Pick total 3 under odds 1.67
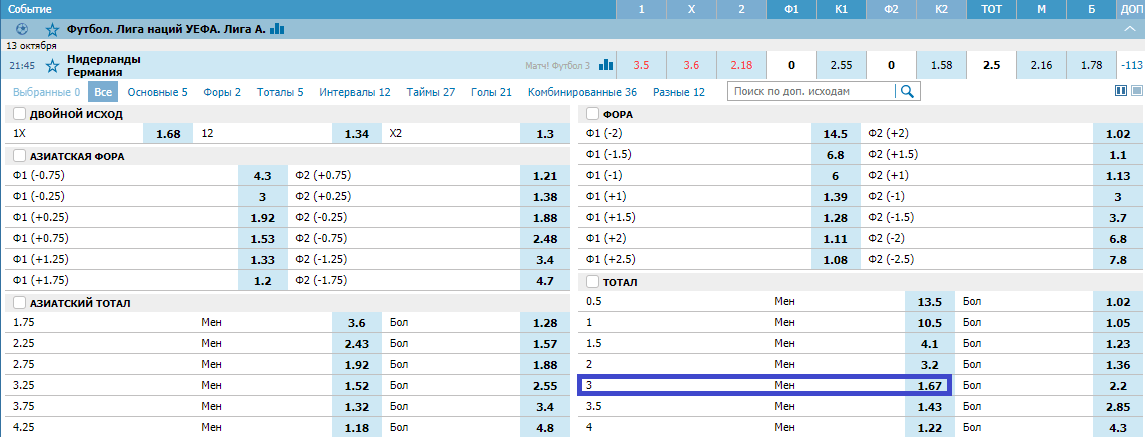Image resolution: width=1145 pixels, height=437 pixels. [x=930, y=384]
